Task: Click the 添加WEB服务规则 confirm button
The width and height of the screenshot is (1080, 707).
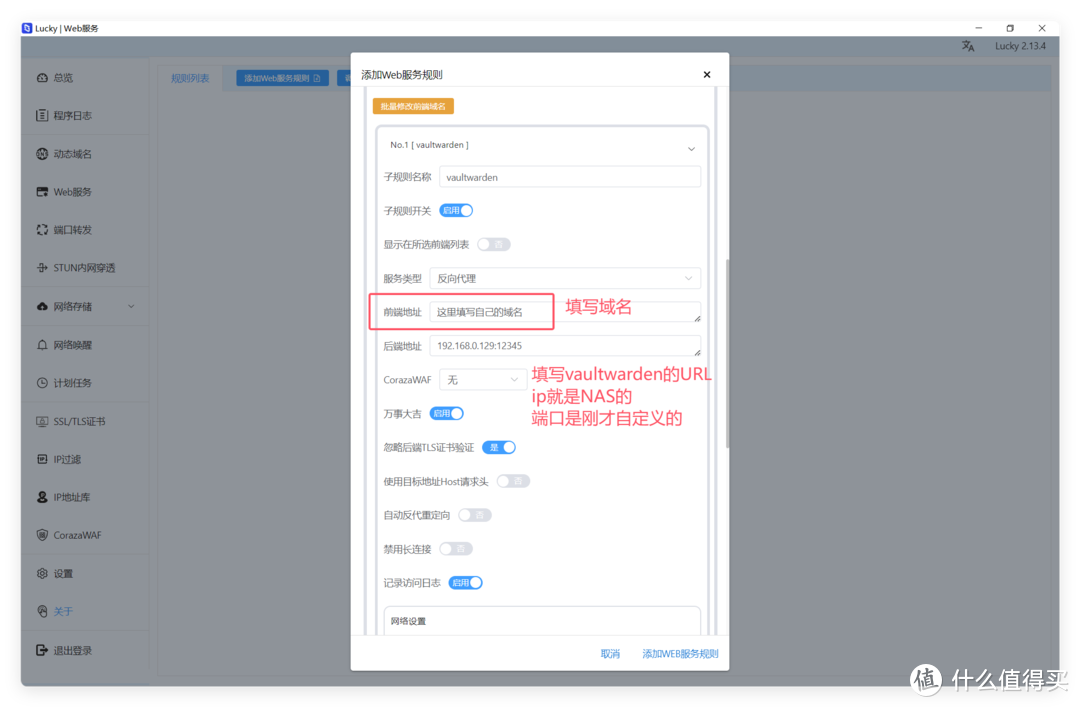Action: (681, 653)
